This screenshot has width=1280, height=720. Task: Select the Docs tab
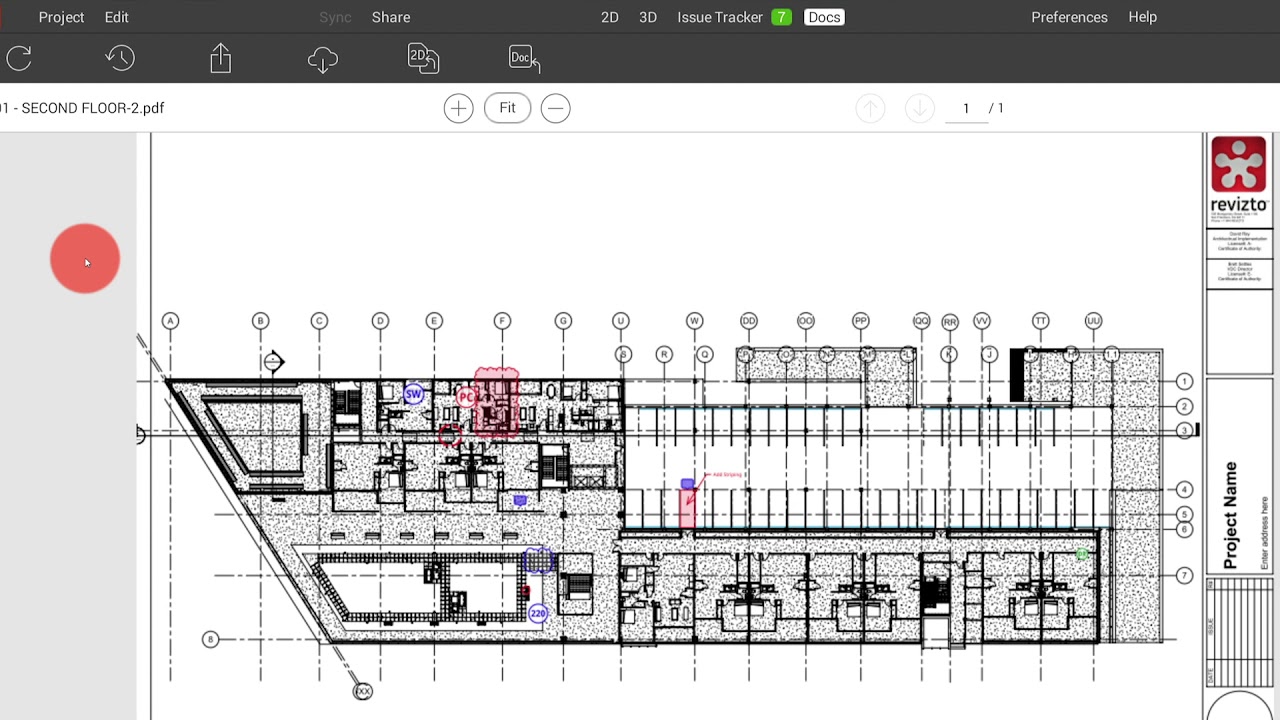[824, 17]
